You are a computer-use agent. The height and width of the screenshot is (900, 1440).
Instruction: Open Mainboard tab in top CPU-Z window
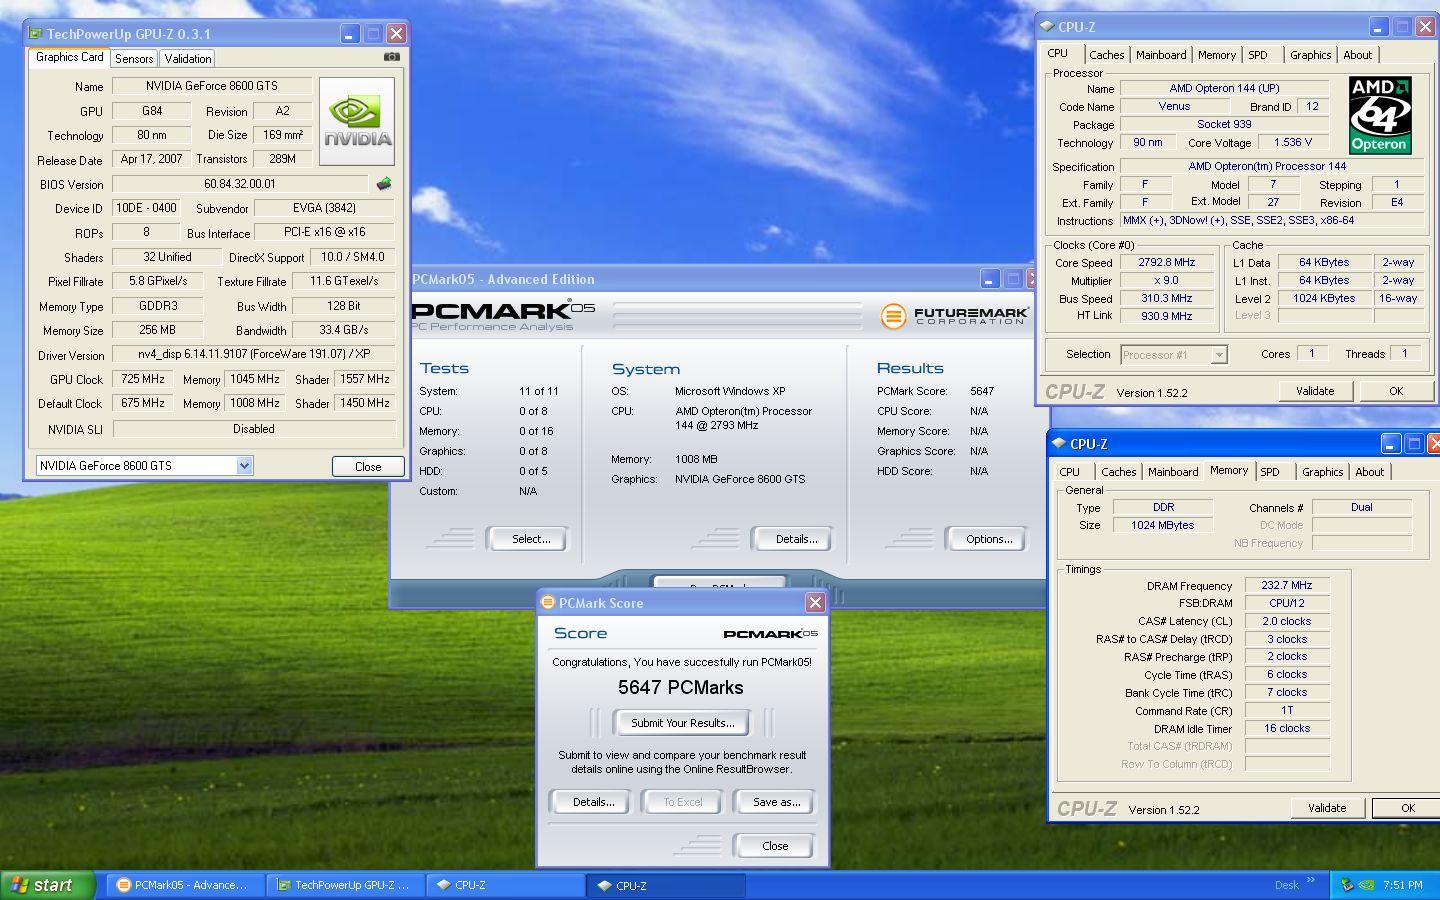1161,55
